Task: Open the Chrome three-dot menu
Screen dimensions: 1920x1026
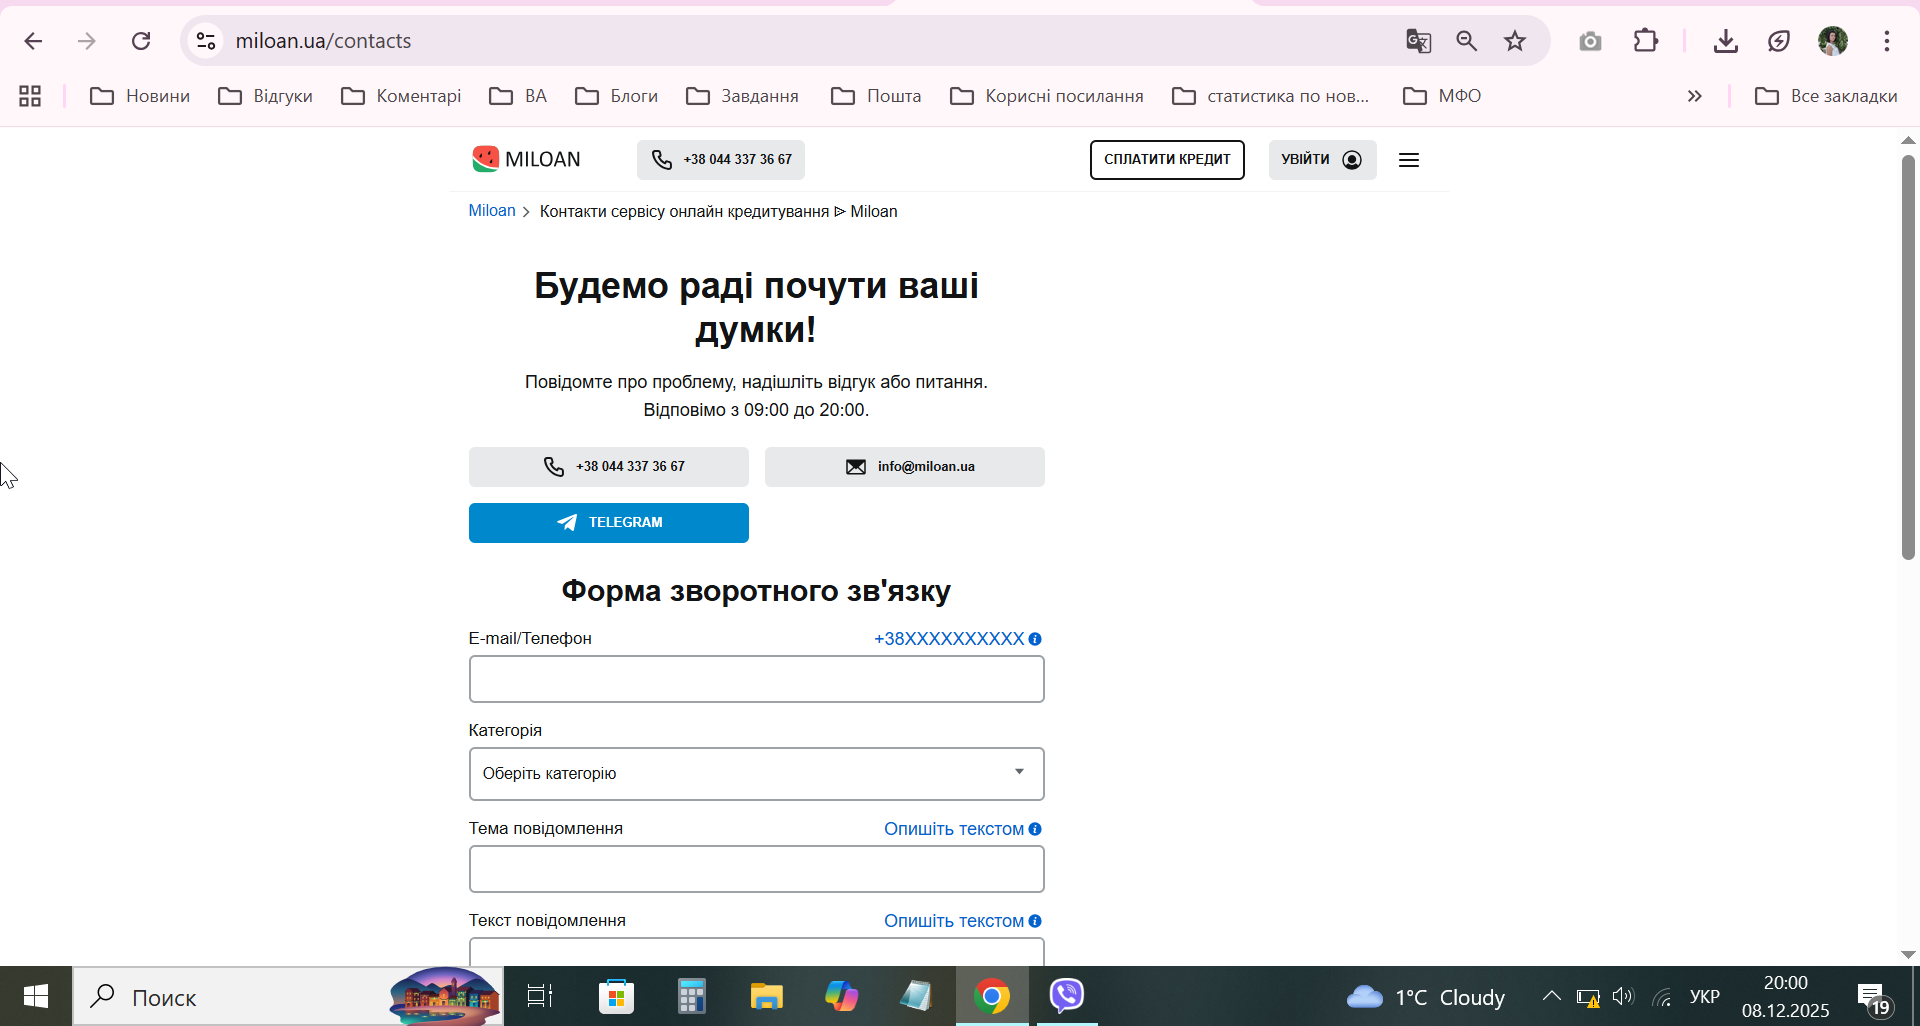Action: pos(1887,41)
